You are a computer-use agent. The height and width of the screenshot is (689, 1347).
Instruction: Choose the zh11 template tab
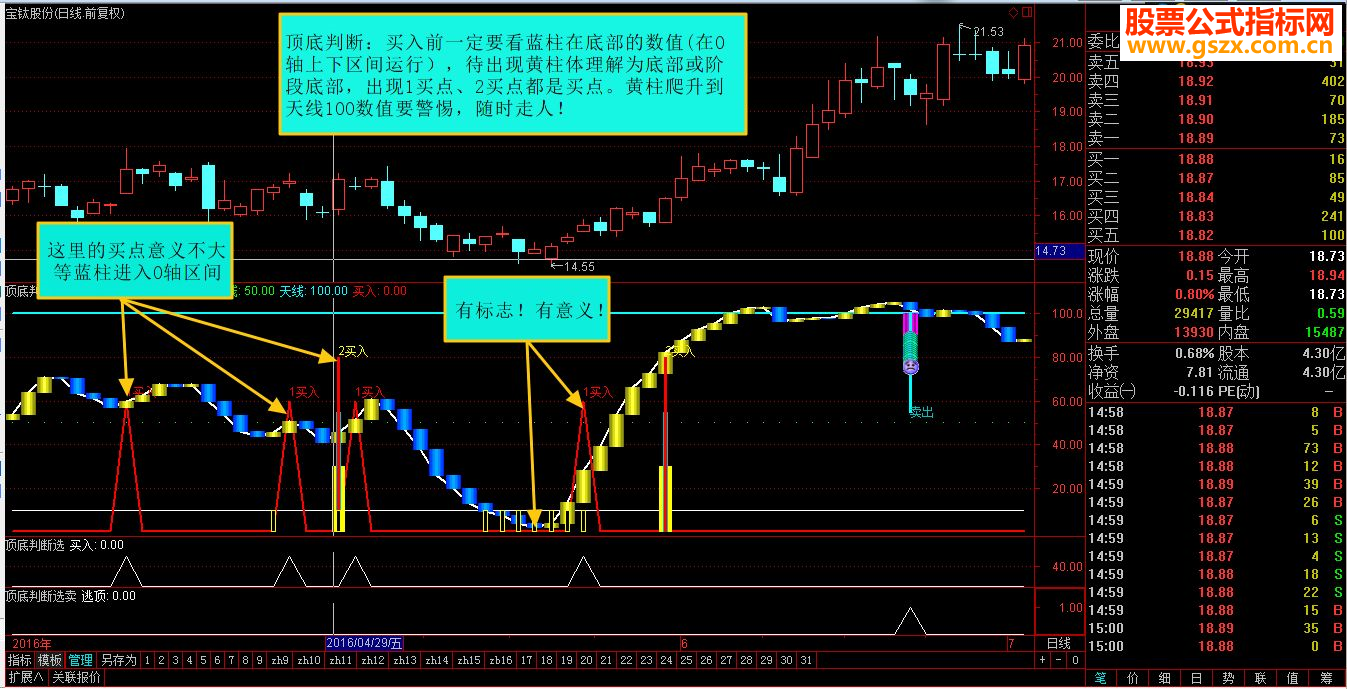342,660
